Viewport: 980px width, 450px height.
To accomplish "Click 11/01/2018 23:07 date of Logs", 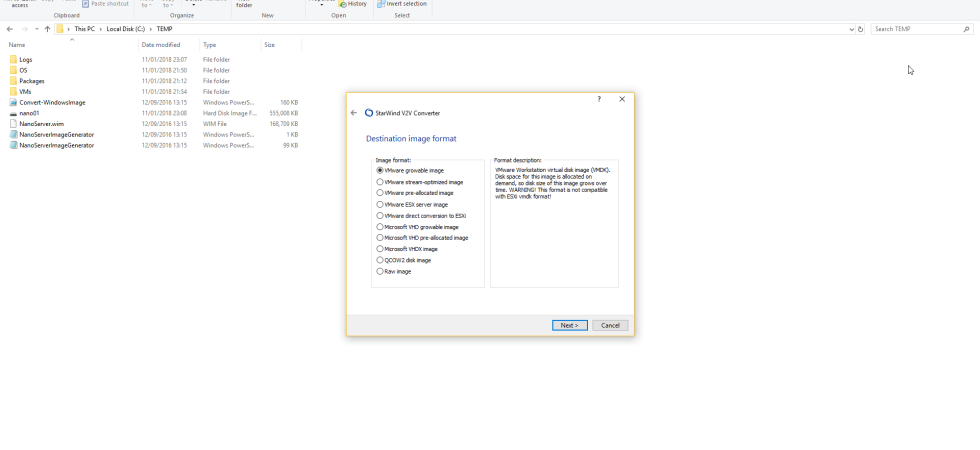I will (164, 59).
